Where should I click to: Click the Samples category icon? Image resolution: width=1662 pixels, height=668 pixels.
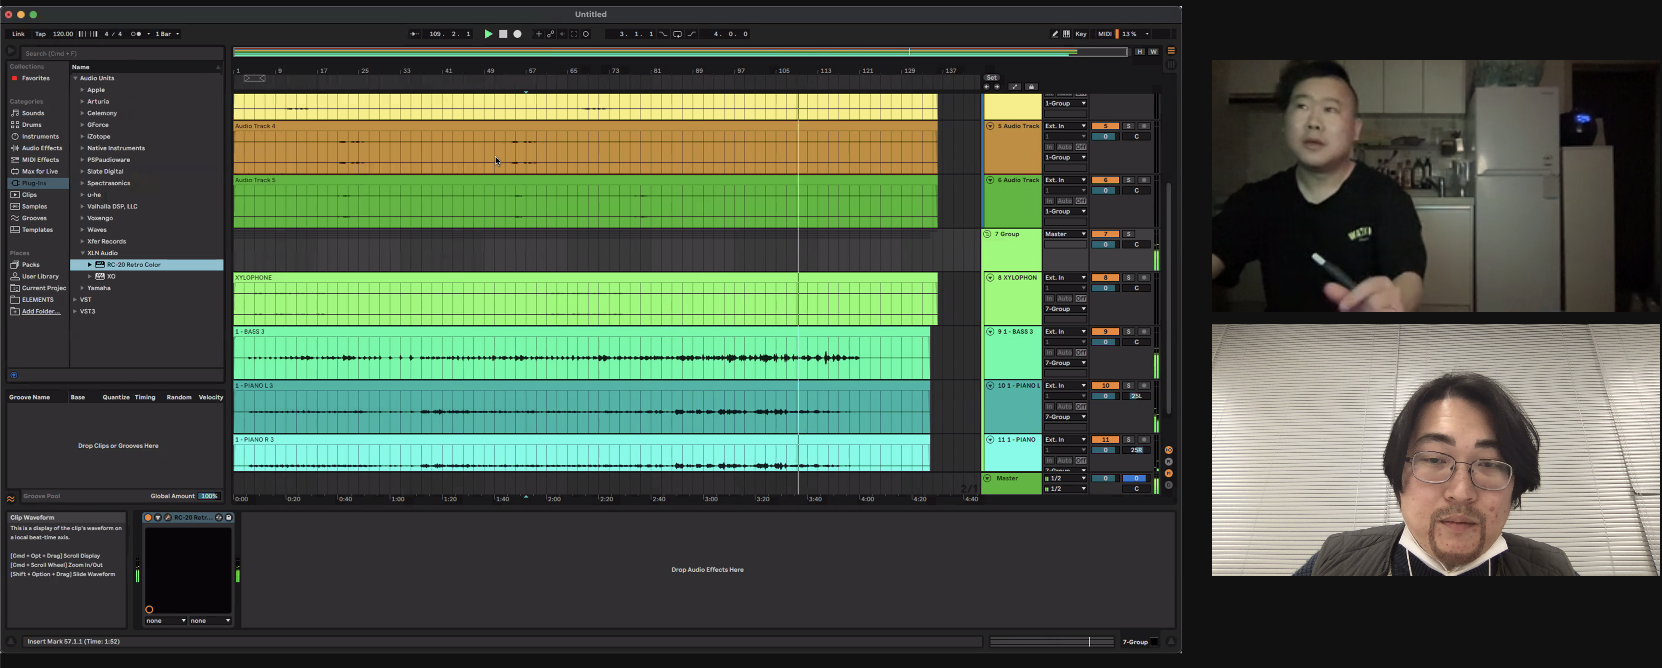pos(15,206)
